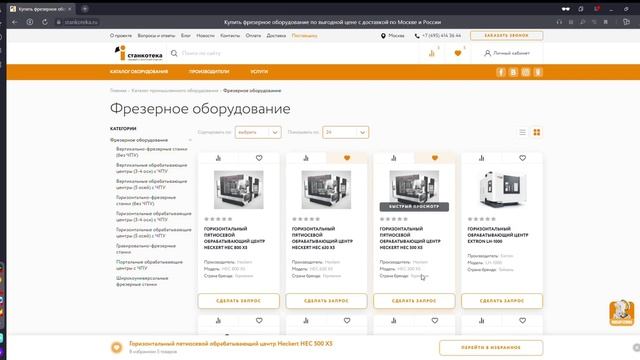This screenshot has height=360, width=640.
Task: Select Широкоуниверсальные фрезерные станки category
Action: (x=142, y=281)
